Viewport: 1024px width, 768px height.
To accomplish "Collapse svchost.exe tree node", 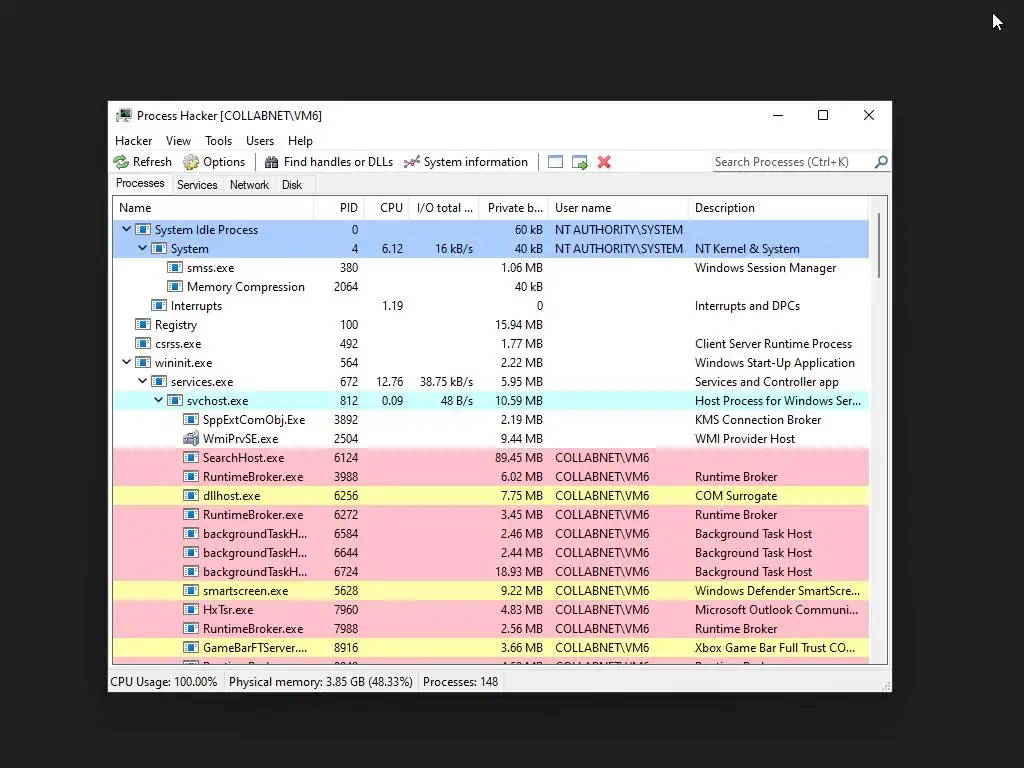I will click(159, 400).
